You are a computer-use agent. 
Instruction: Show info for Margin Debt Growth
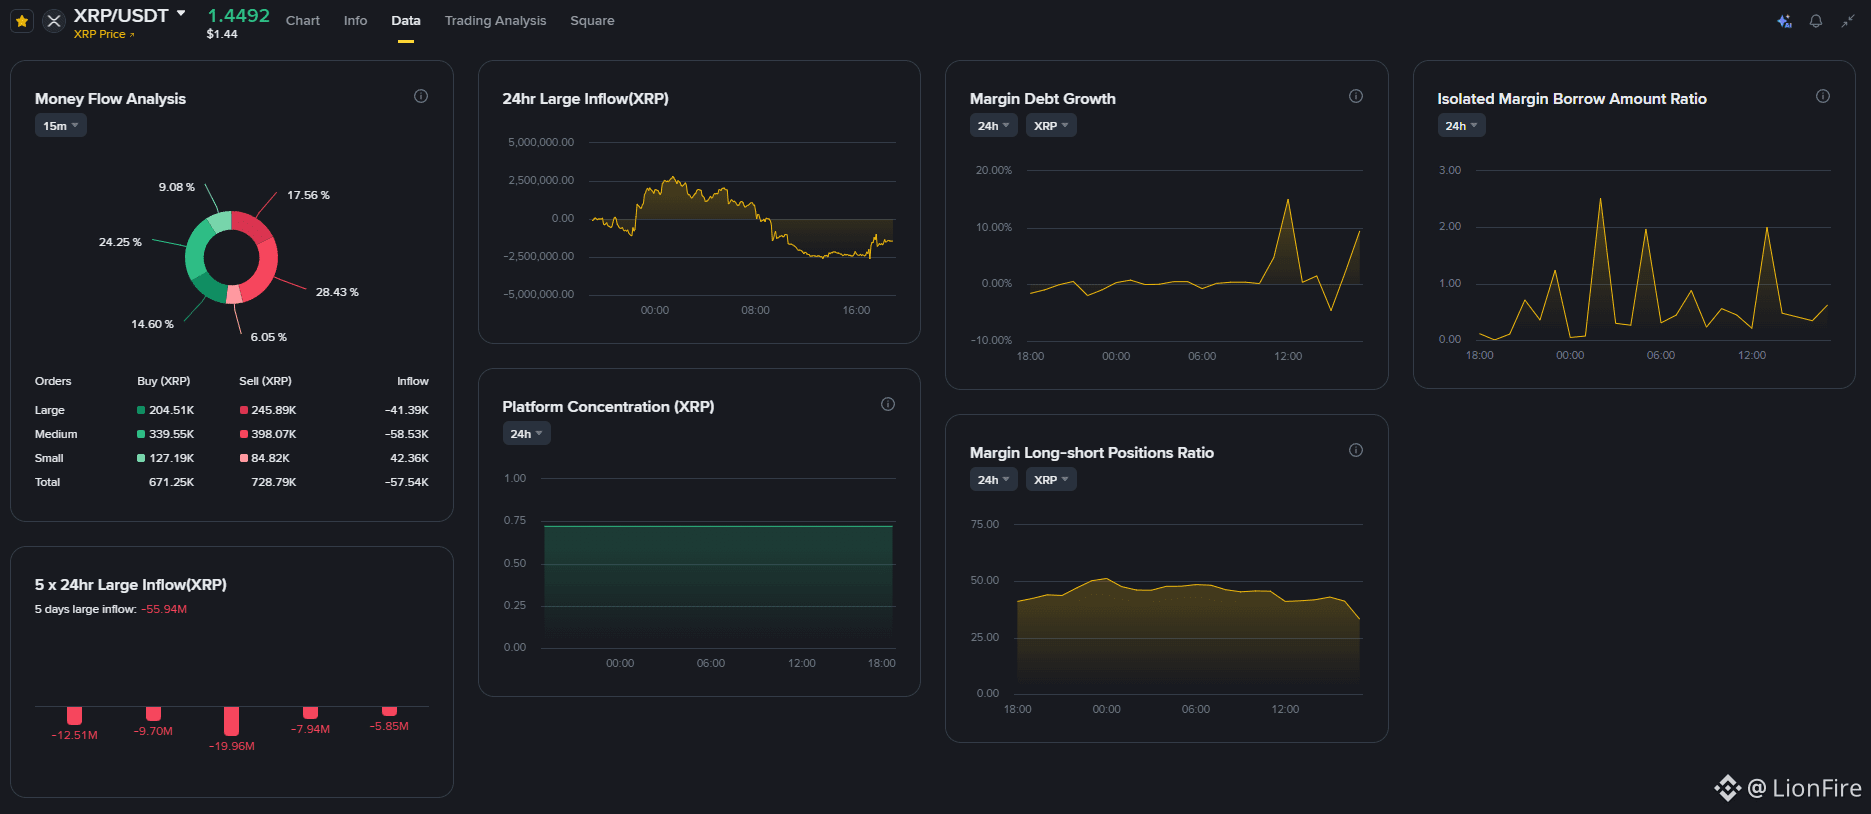pyautogui.click(x=1356, y=96)
